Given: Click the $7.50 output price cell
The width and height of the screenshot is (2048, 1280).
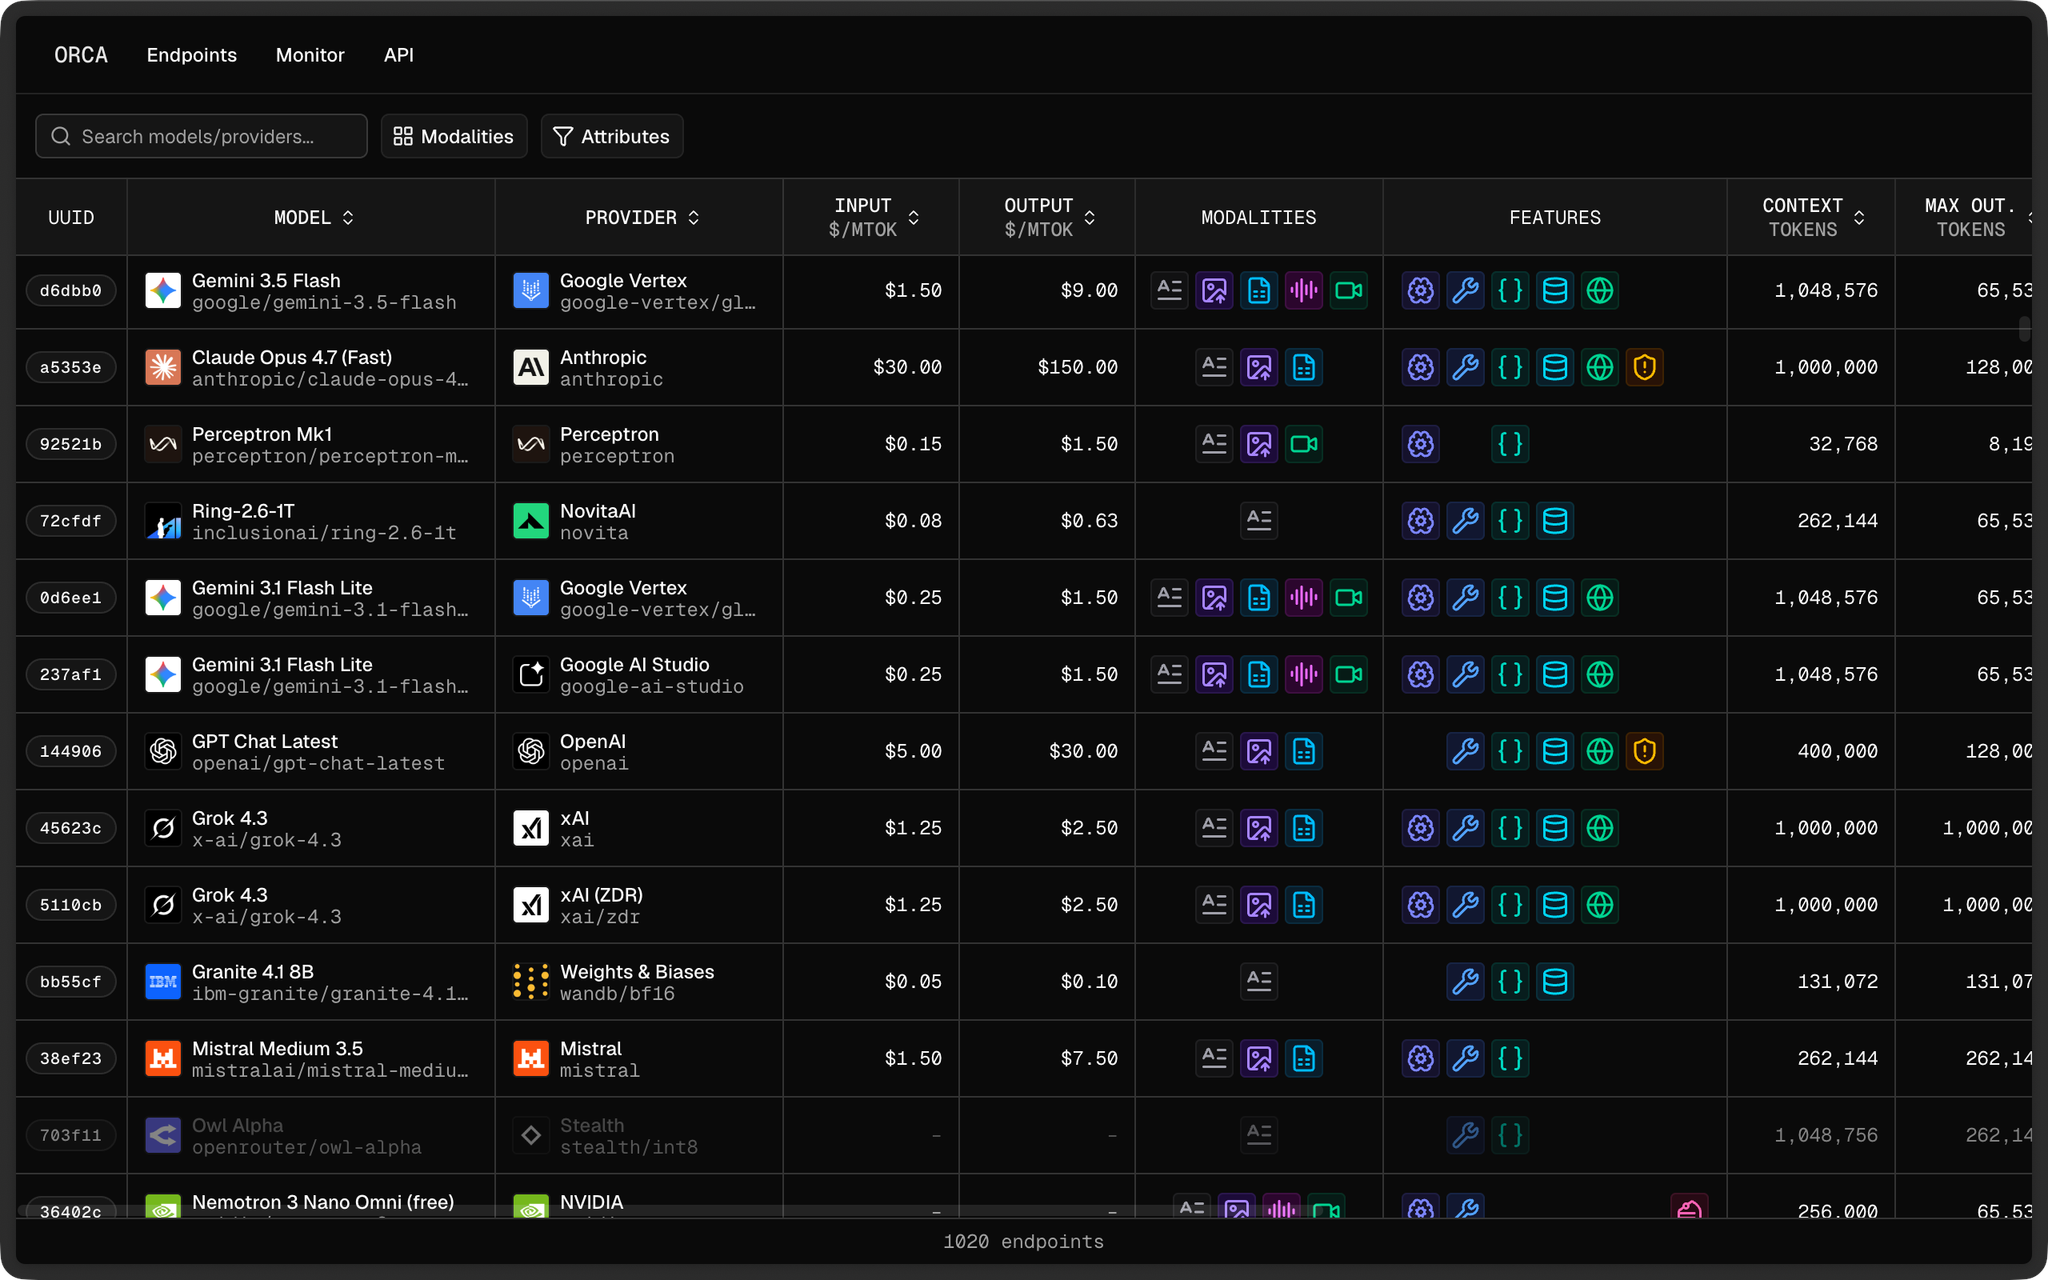Looking at the screenshot, I should 1089,1058.
